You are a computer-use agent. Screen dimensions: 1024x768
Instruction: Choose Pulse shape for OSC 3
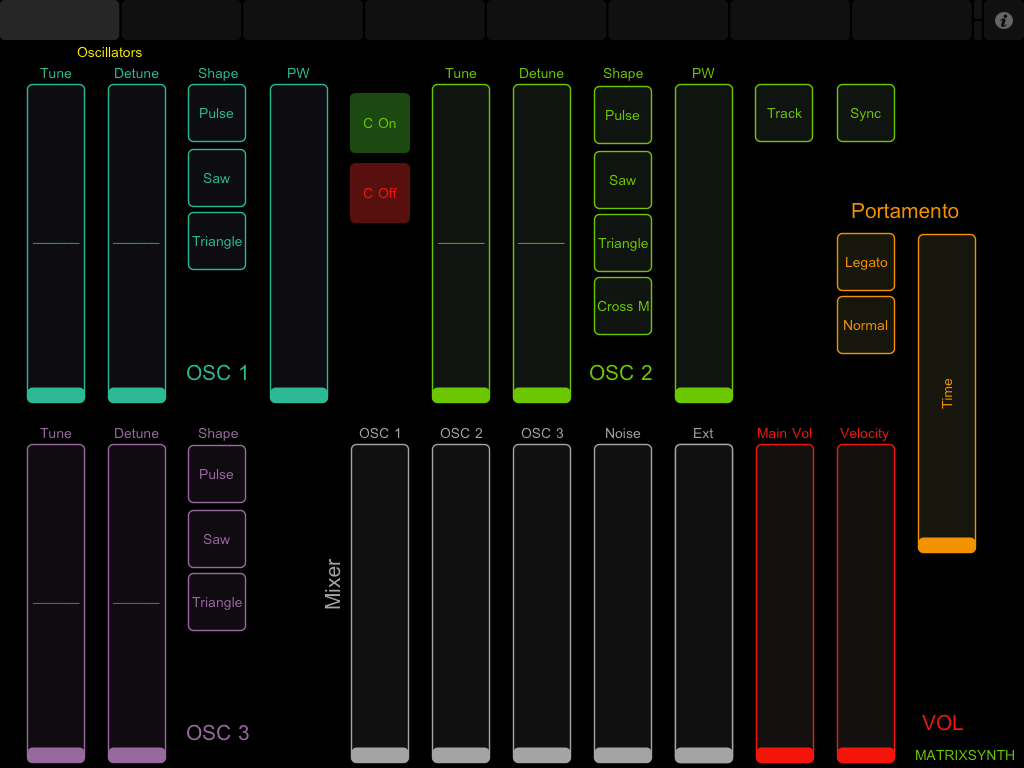217,474
